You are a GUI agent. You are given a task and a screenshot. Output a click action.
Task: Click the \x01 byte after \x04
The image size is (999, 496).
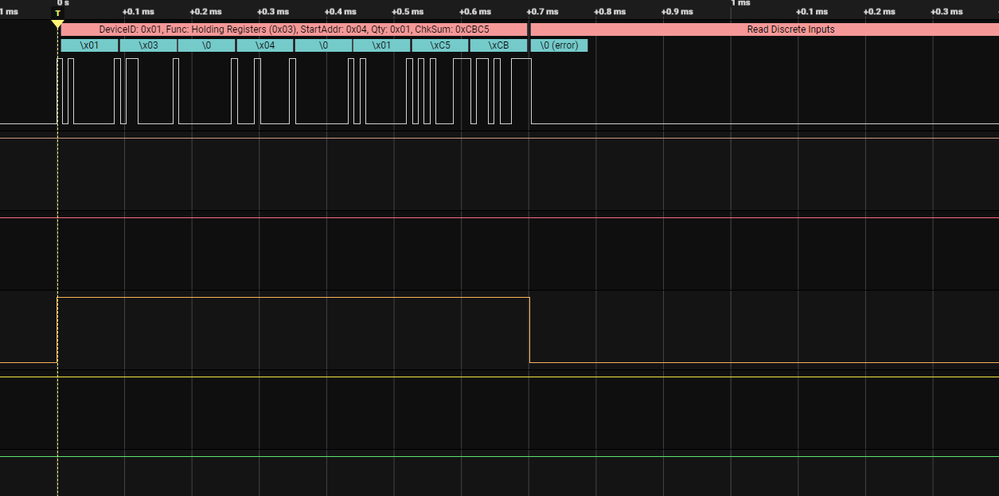tap(381, 45)
